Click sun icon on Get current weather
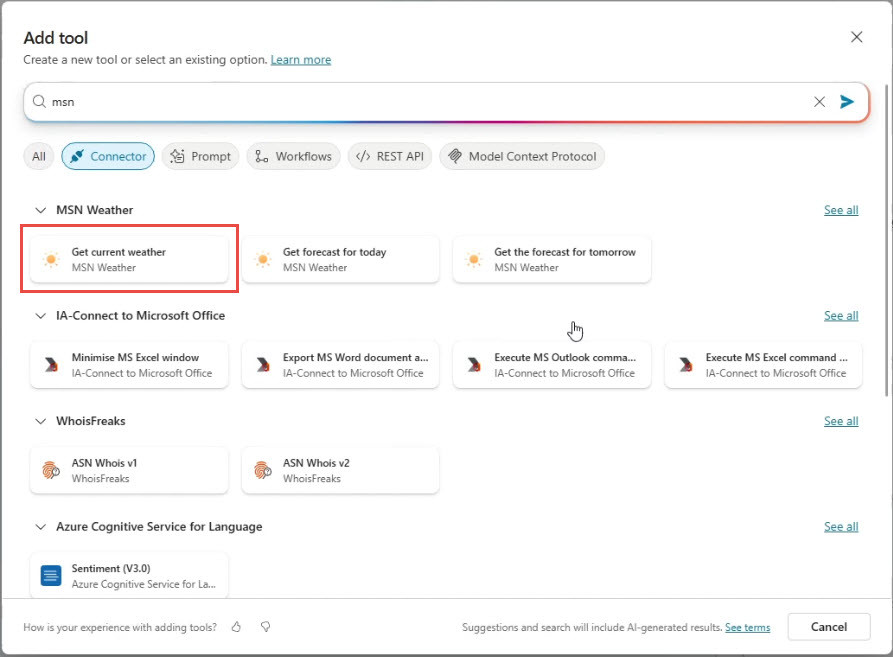The width and height of the screenshot is (893, 657). coord(51,260)
